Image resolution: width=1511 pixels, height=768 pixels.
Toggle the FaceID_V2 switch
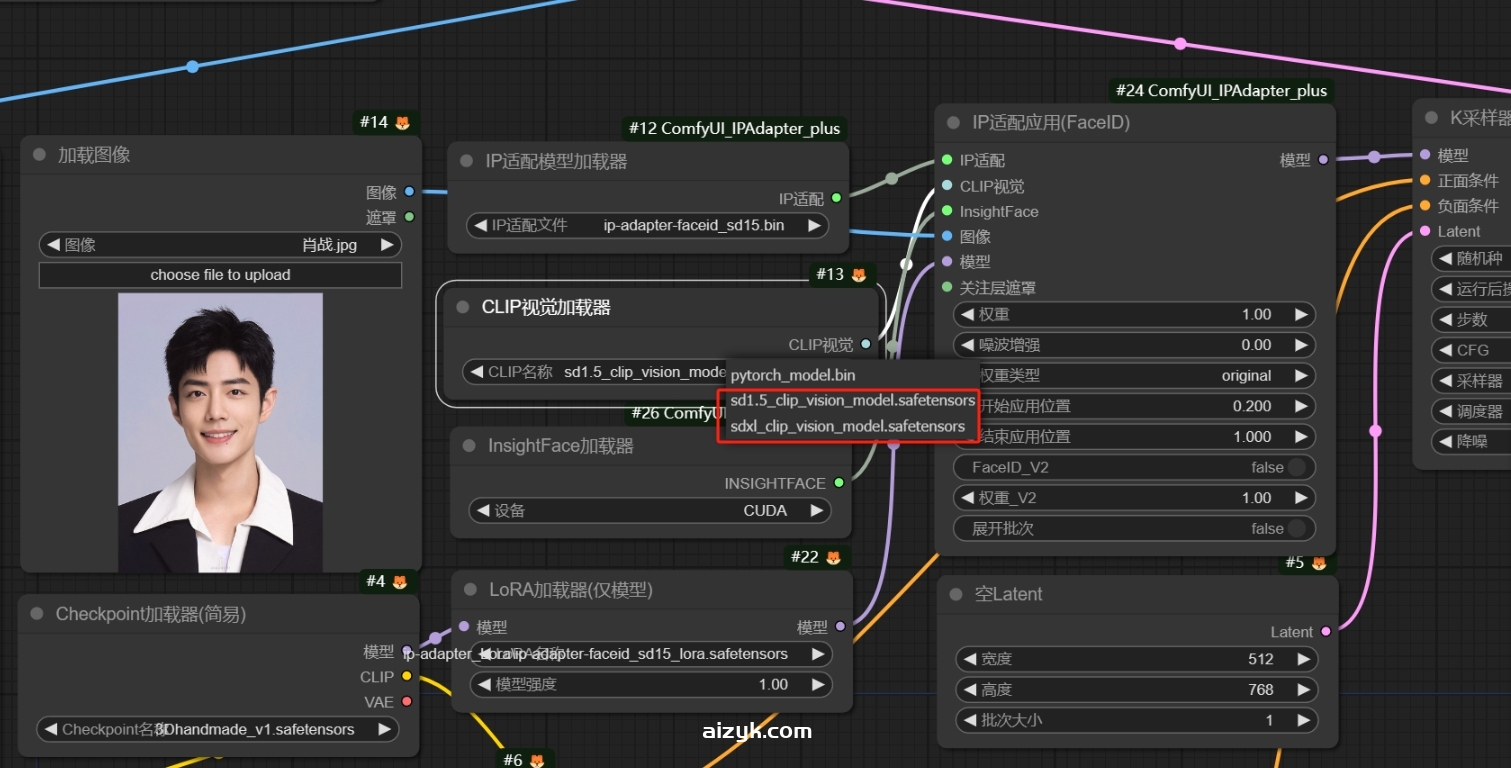tap(1296, 467)
